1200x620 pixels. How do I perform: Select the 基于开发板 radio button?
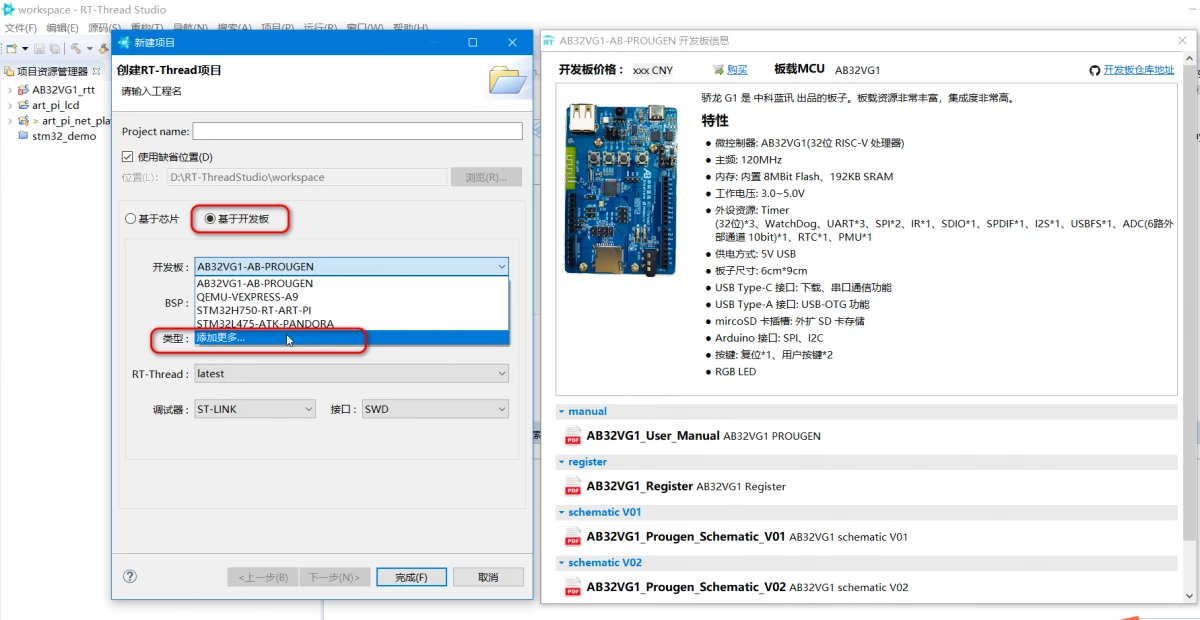pyautogui.click(x=210, y=219)
